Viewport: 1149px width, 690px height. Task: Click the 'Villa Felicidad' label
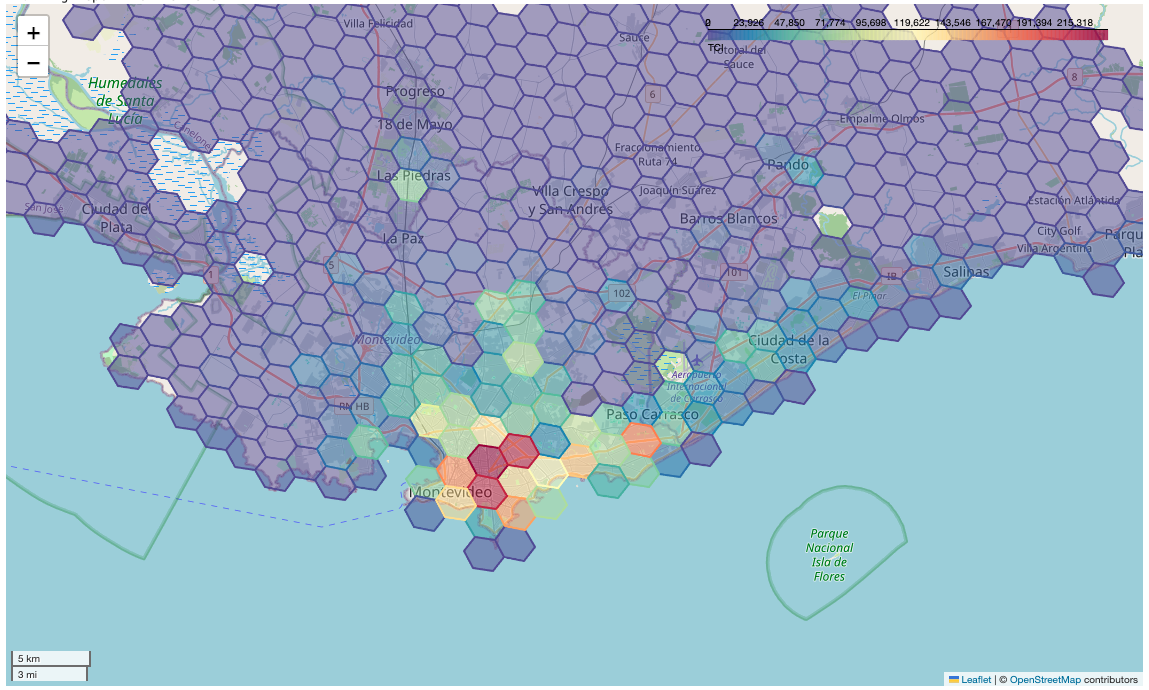pos(378,23)
